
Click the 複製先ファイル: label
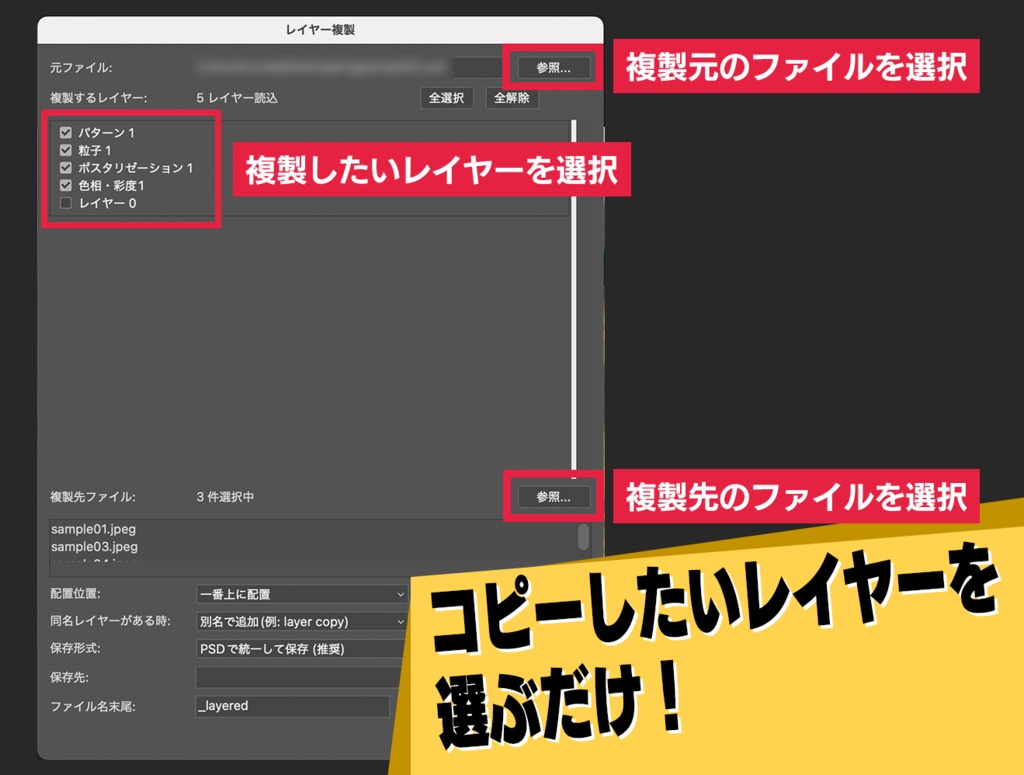[93, 497]
